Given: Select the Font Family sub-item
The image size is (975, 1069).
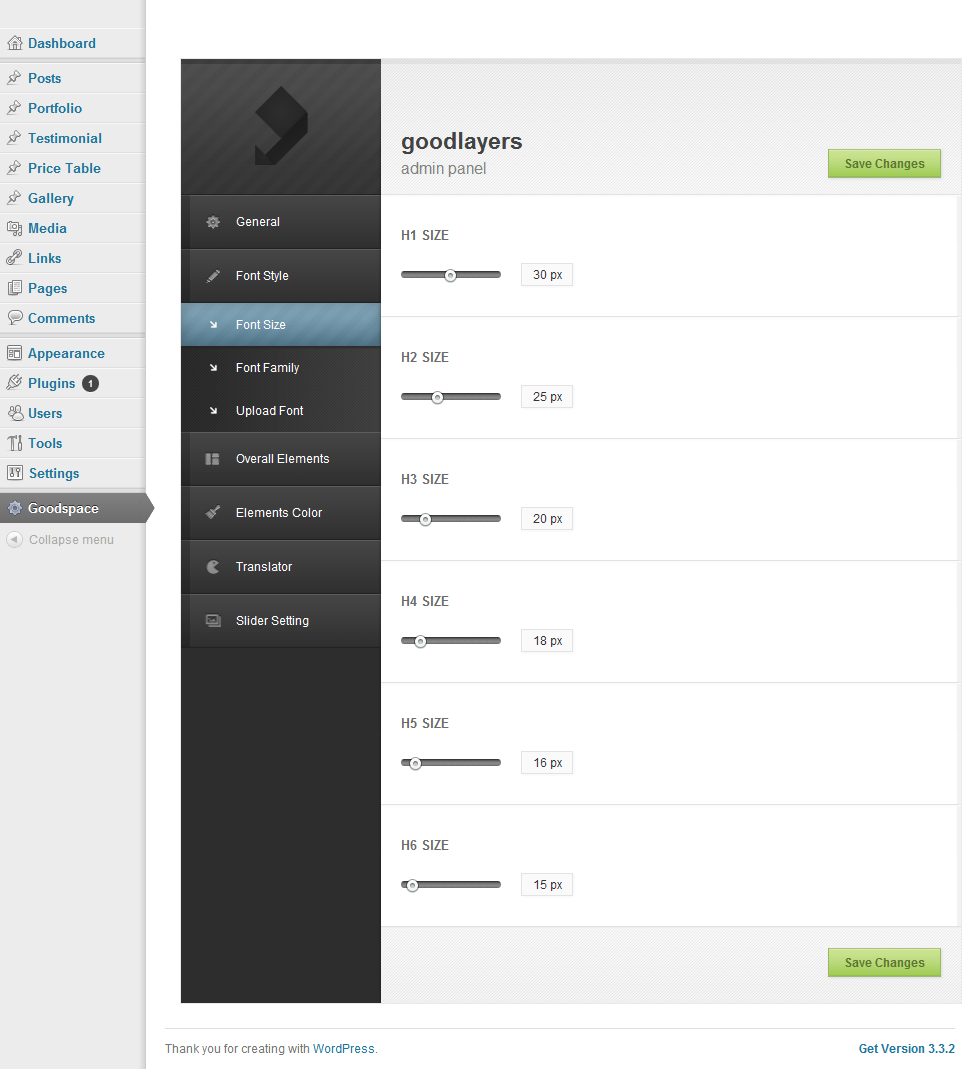Looking at the screenshot, I should (281, 367).
